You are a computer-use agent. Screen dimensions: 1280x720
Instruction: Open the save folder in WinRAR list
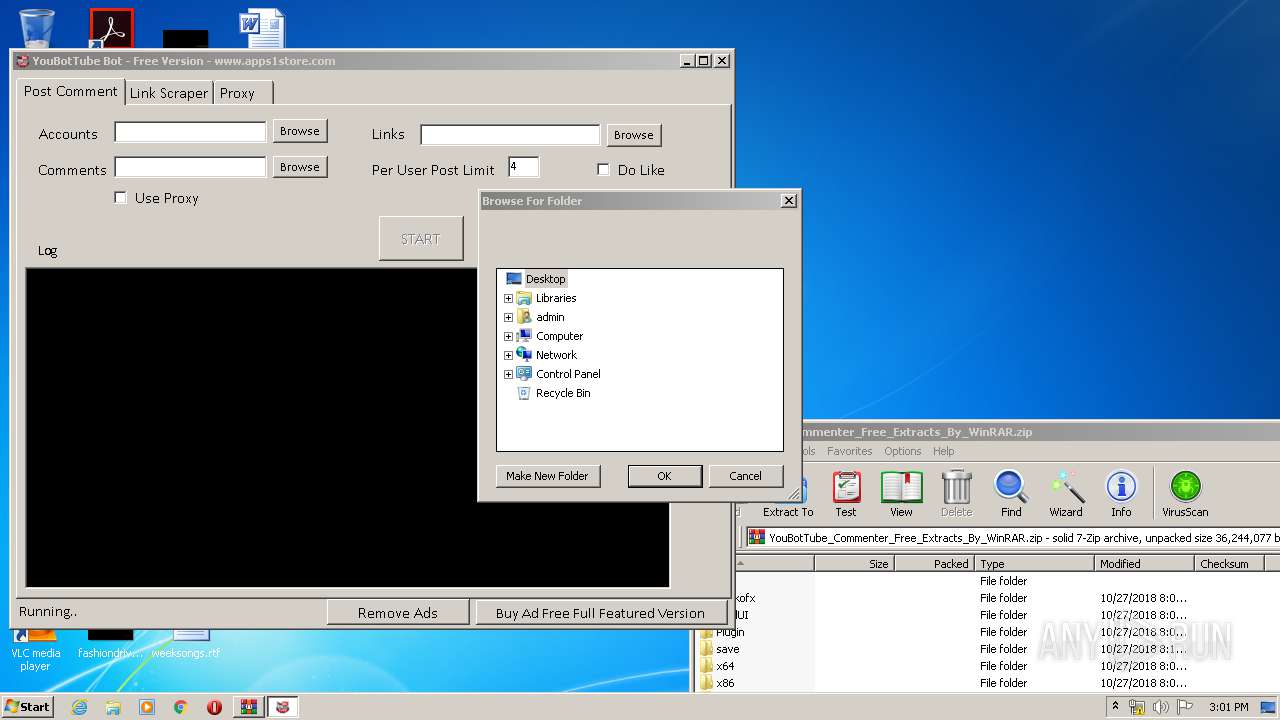pos(727,649)
